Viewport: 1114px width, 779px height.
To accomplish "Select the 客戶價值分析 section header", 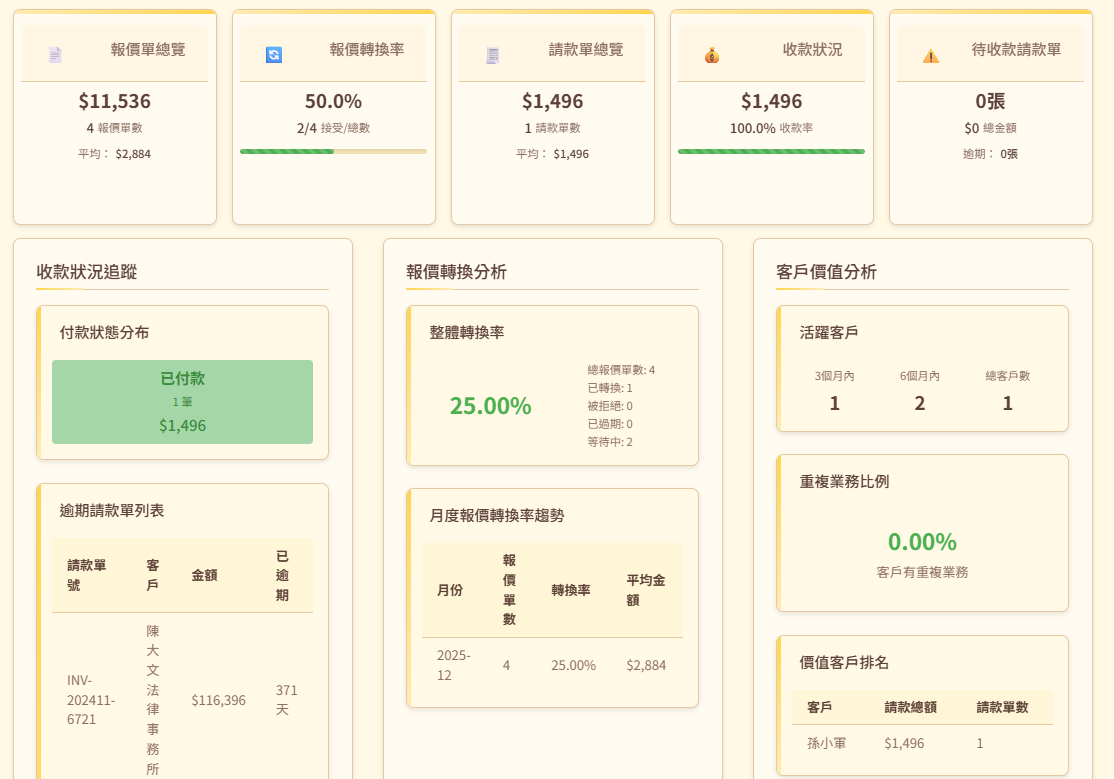I will (824, 272).
